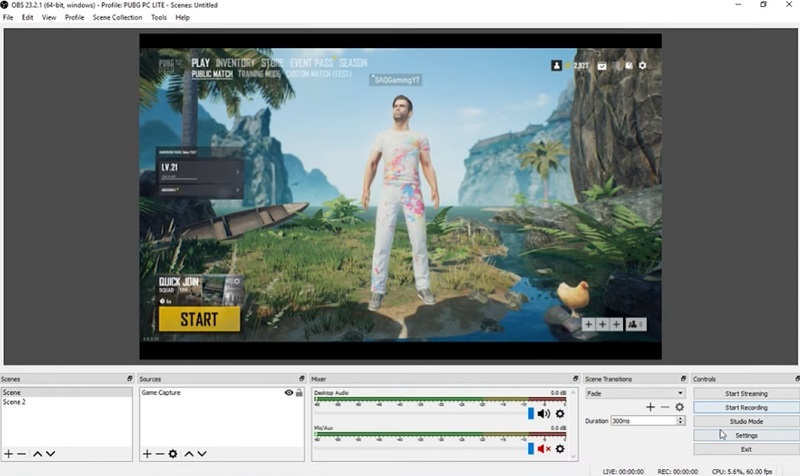Unmute the Mic/Aux speaker
The image size is (800, 476).
543,449
